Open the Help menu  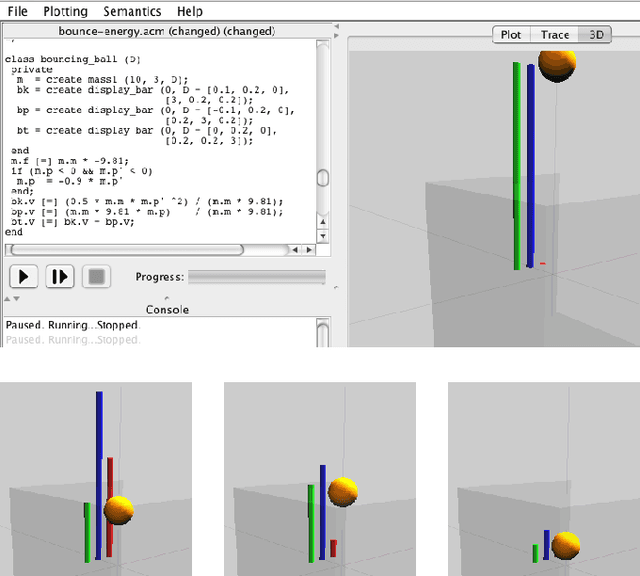point(189,12)
